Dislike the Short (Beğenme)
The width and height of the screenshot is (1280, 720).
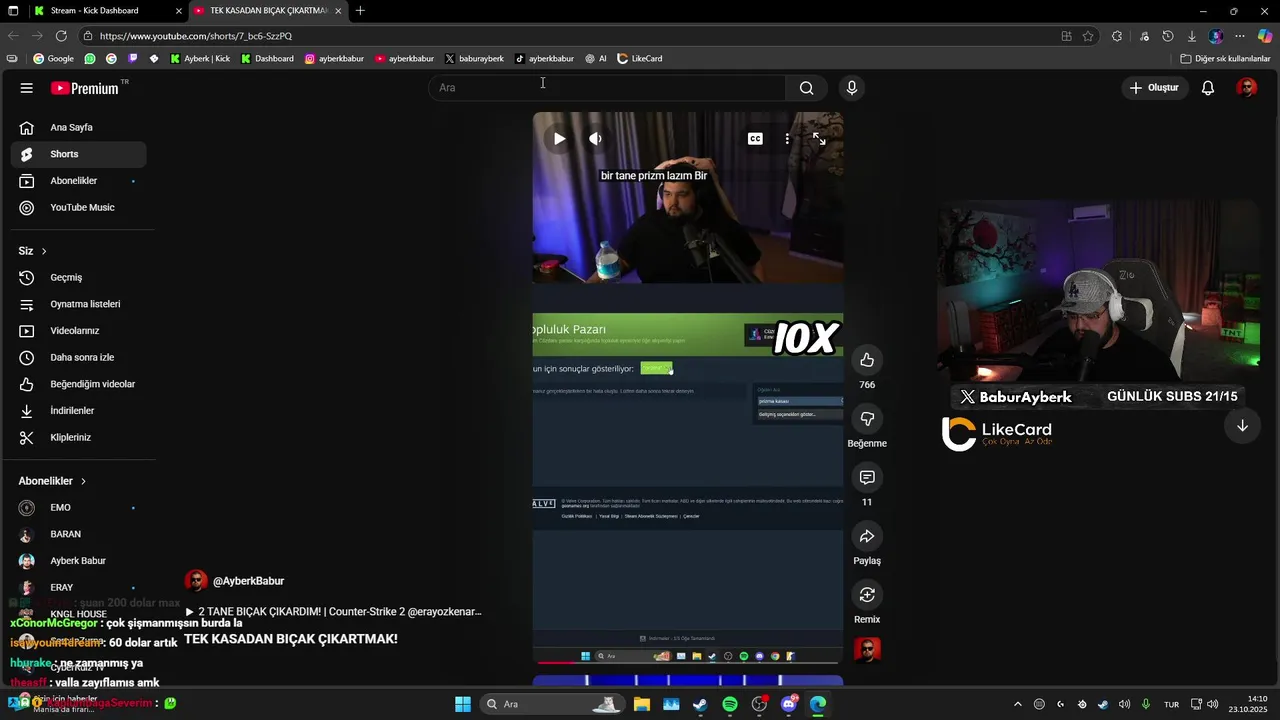pos(867,419)
